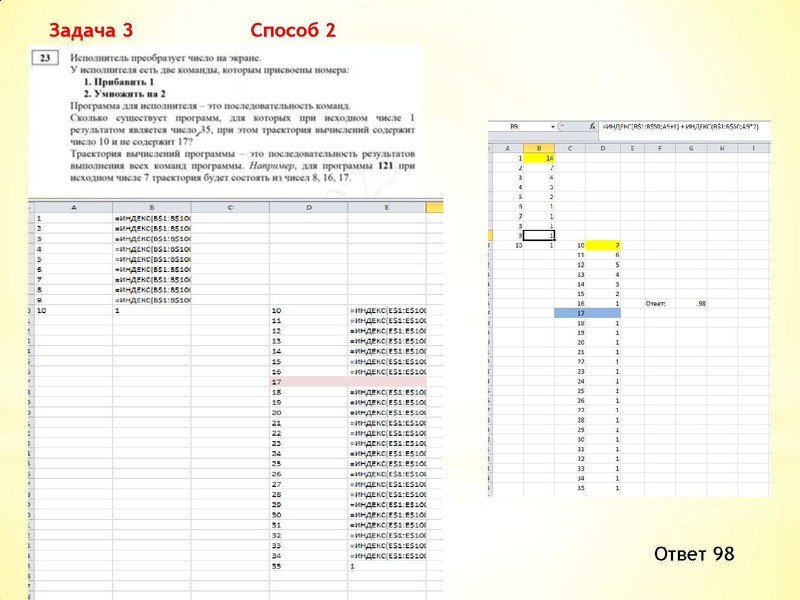This screenshot has width=800, height=600.
Task: Click the red heading Способ 2
Action: pyautogui.click(x=296, y=31)
